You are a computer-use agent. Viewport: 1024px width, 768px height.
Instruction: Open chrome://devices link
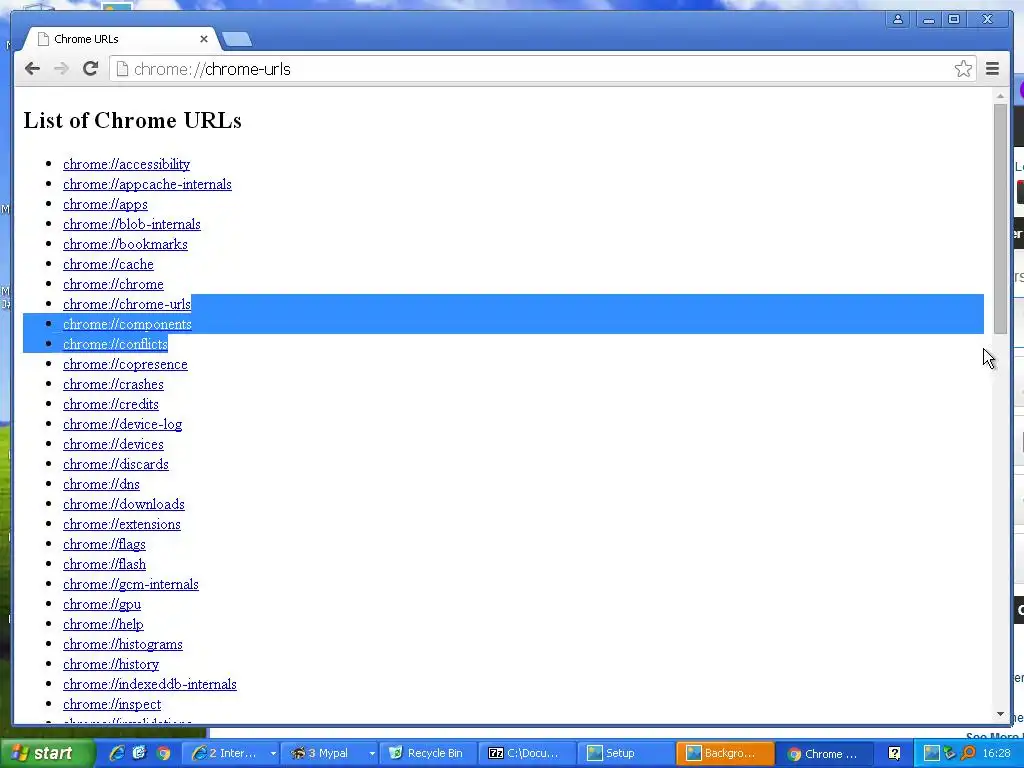coord(114,445)
